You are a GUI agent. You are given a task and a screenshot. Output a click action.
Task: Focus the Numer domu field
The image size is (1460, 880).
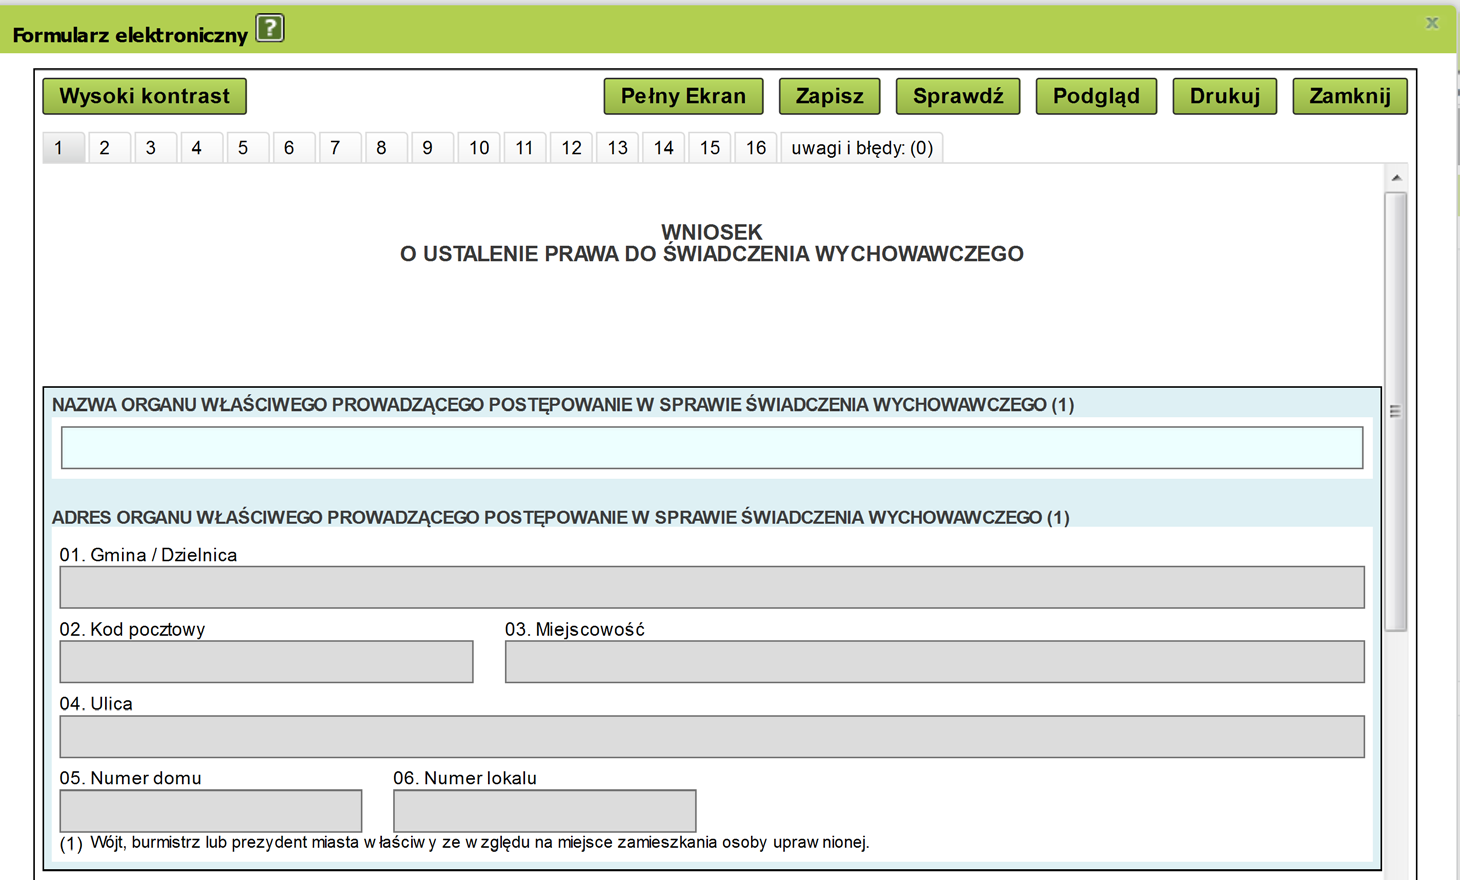point(211,811)
